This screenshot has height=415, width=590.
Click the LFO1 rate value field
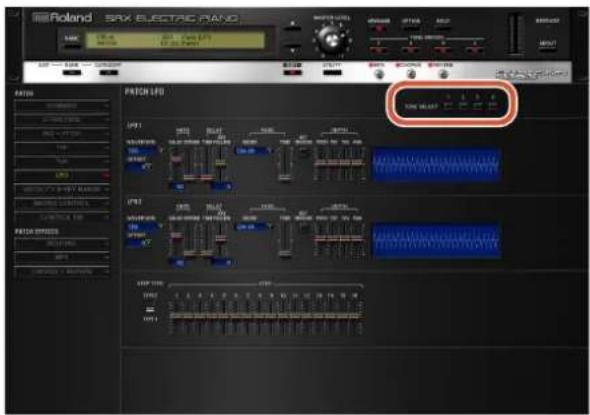pyautogui.click(x=176, y=187)
